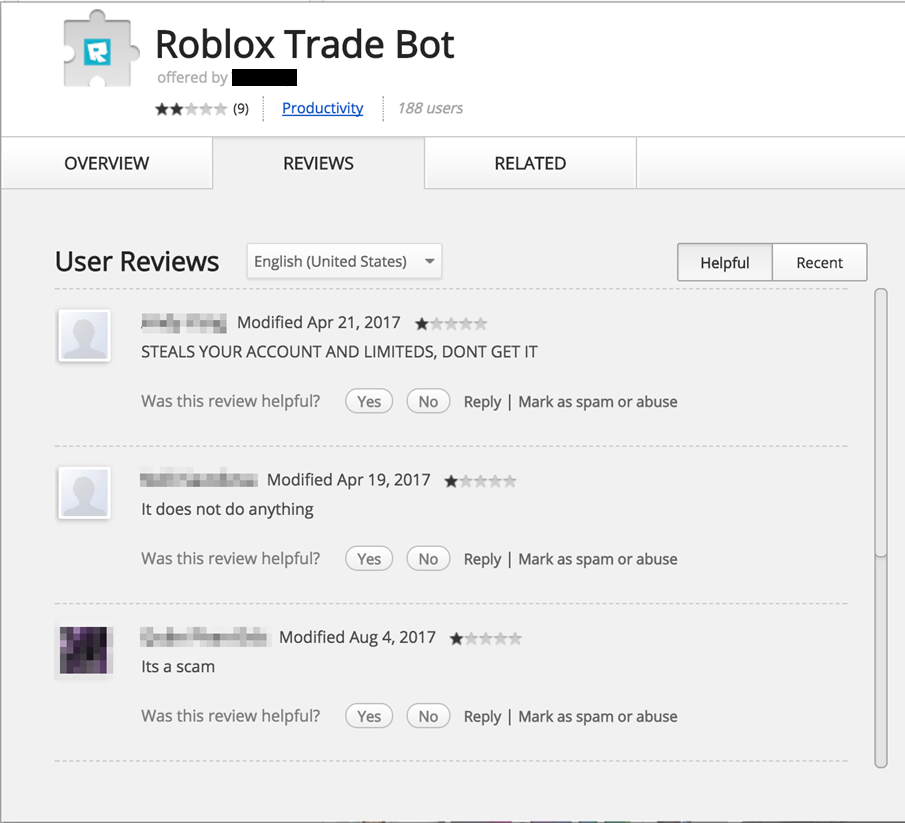Mark the Aug 4, 2017 review as spam or abuse
Image resolution: width=905 pixels, height=823 pixels.
[x=598, y=717]
